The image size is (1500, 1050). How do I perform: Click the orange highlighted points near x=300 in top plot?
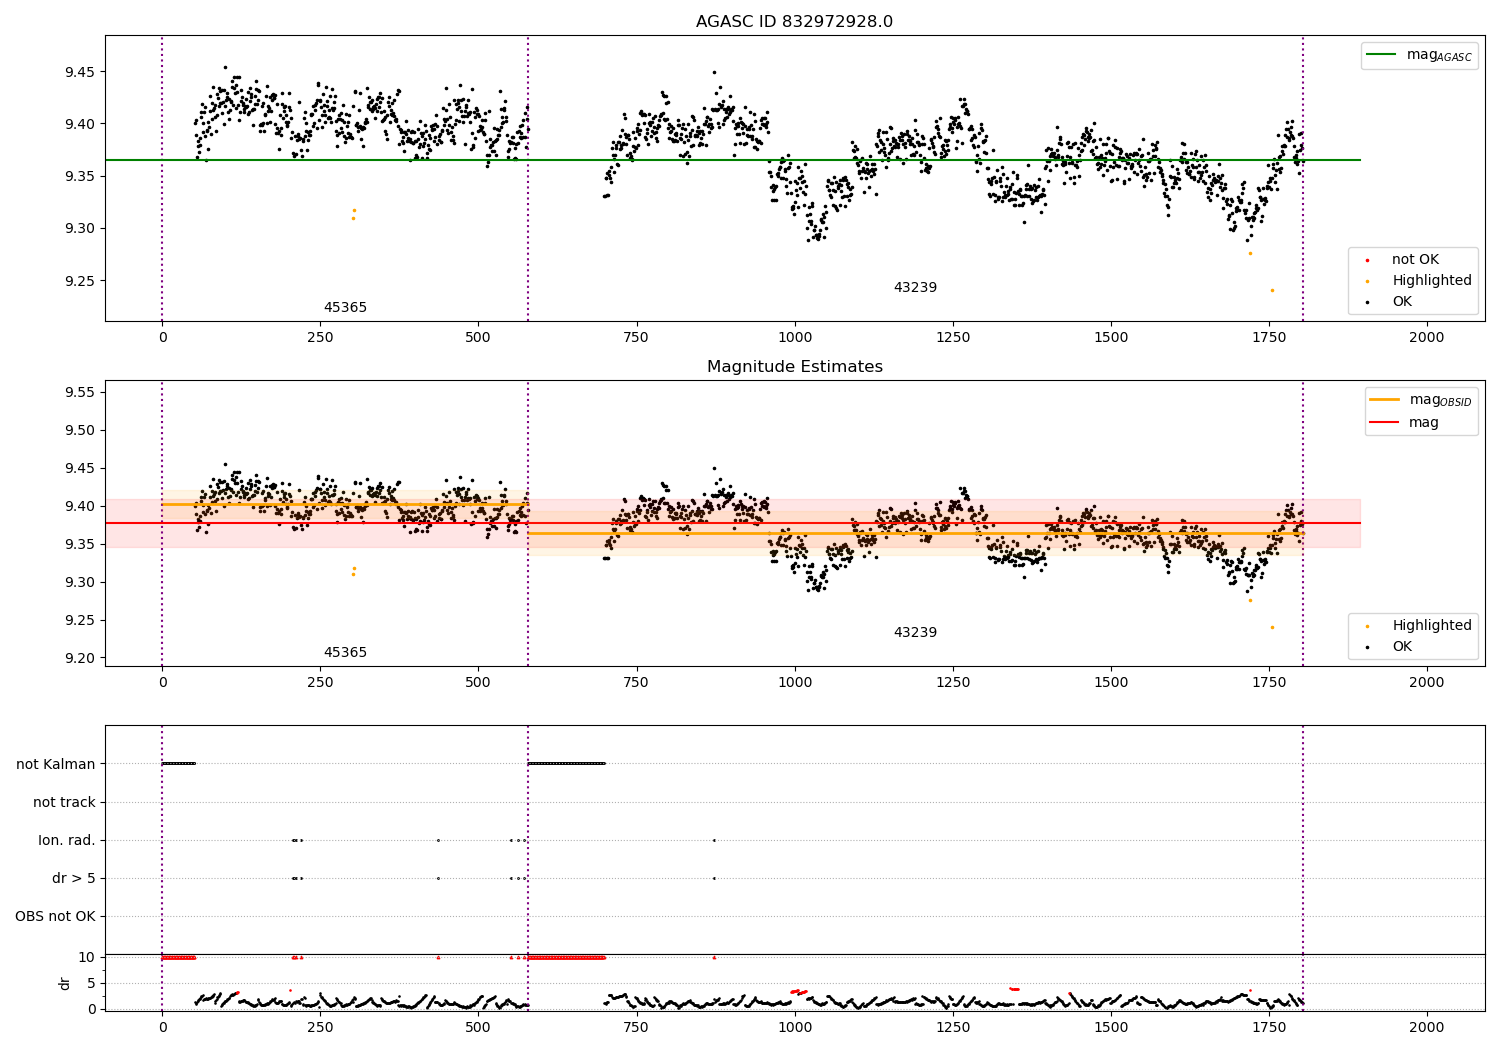pos(353,214)
